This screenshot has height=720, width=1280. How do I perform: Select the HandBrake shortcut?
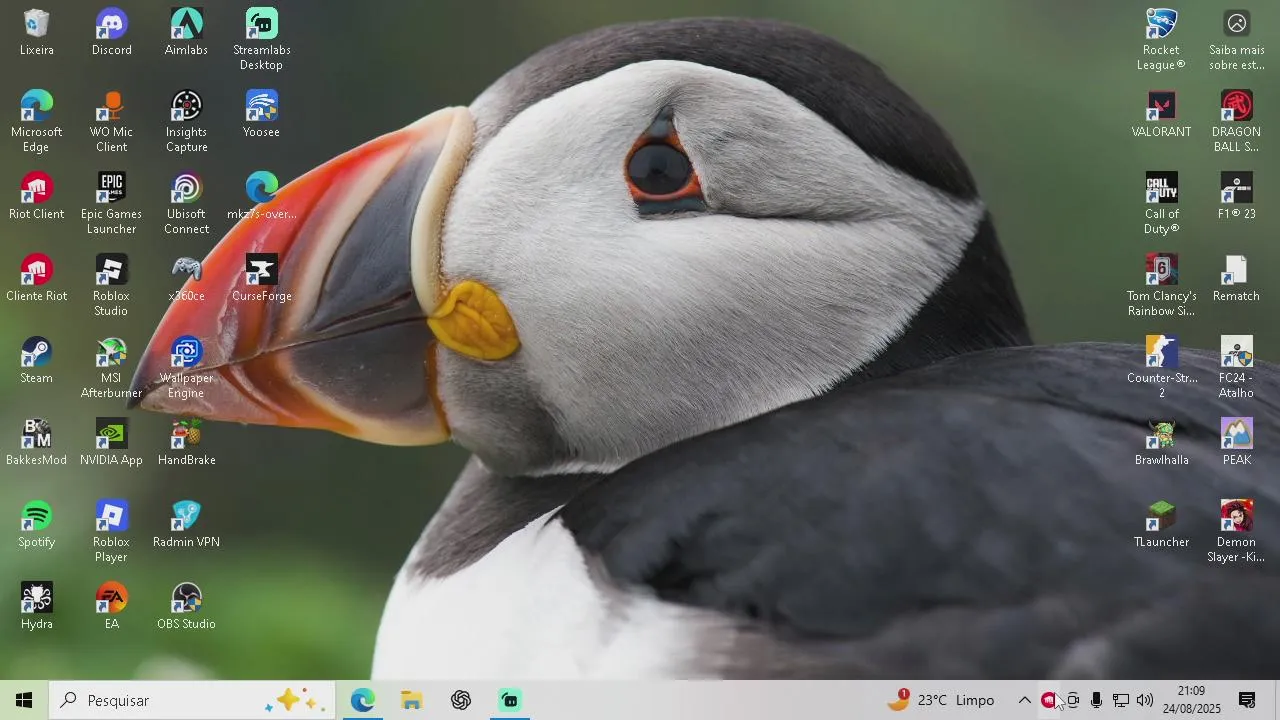pos(186,442)
